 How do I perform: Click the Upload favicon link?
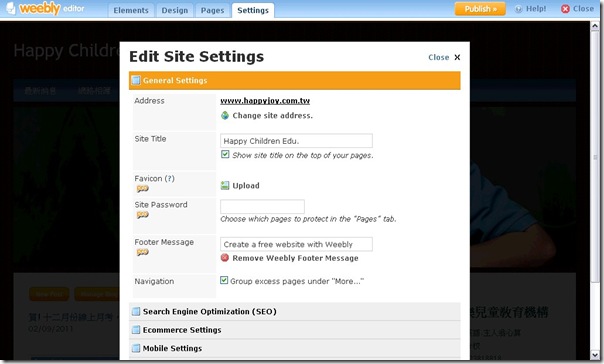pos(246,186)
